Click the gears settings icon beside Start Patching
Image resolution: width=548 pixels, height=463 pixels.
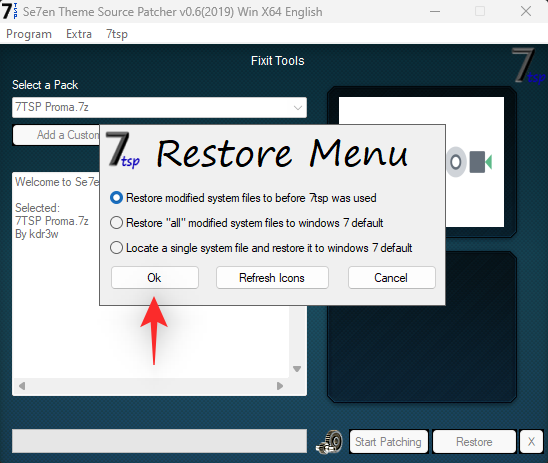click(x=330, y=442)
